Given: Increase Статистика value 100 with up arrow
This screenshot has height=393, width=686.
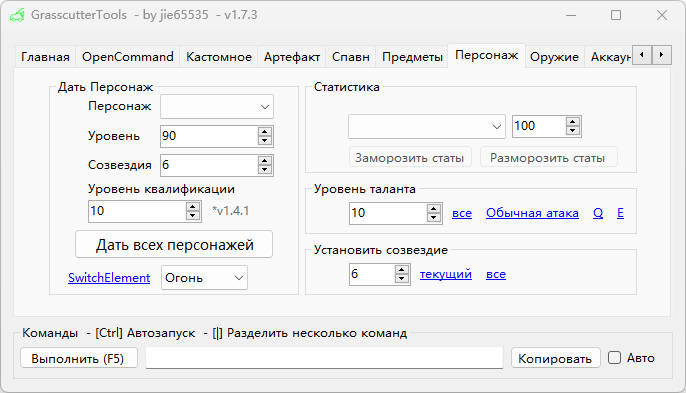Looking at the screenshot, I should pyautogui.click(x=572, y=122).
